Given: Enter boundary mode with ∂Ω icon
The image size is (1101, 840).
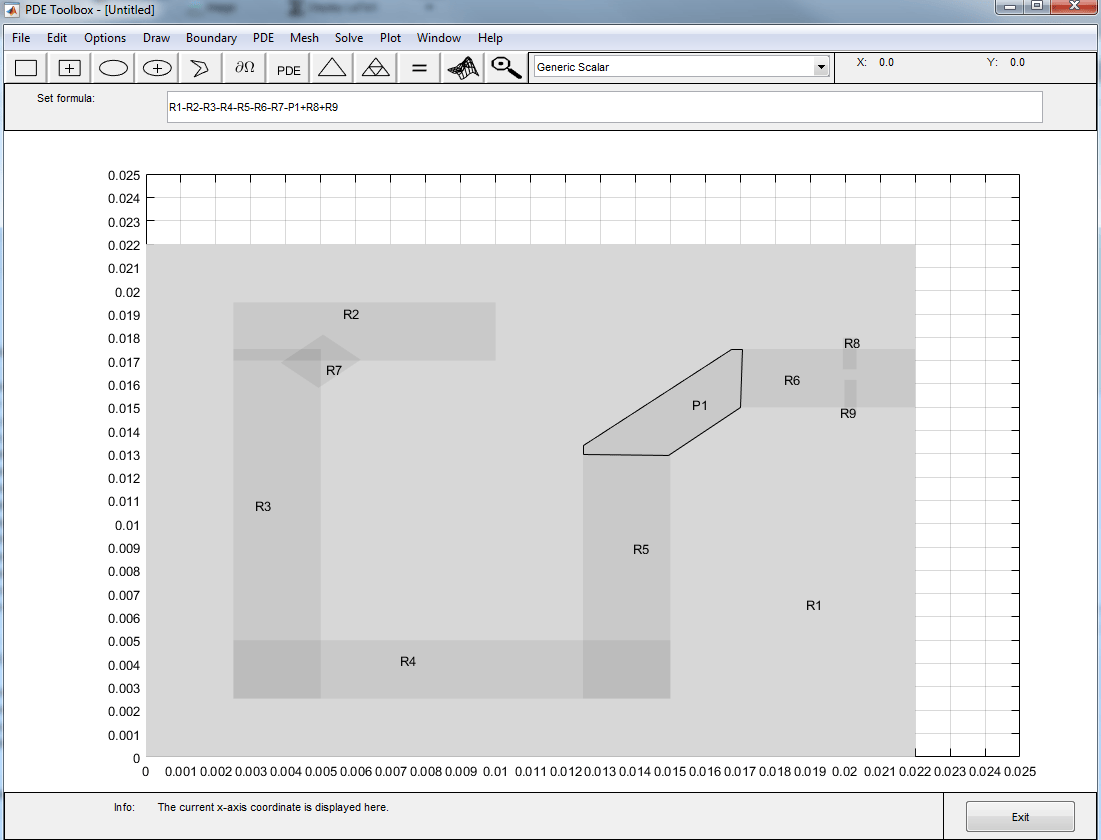Looking at the screenshot, I should (x=244, y=68).
